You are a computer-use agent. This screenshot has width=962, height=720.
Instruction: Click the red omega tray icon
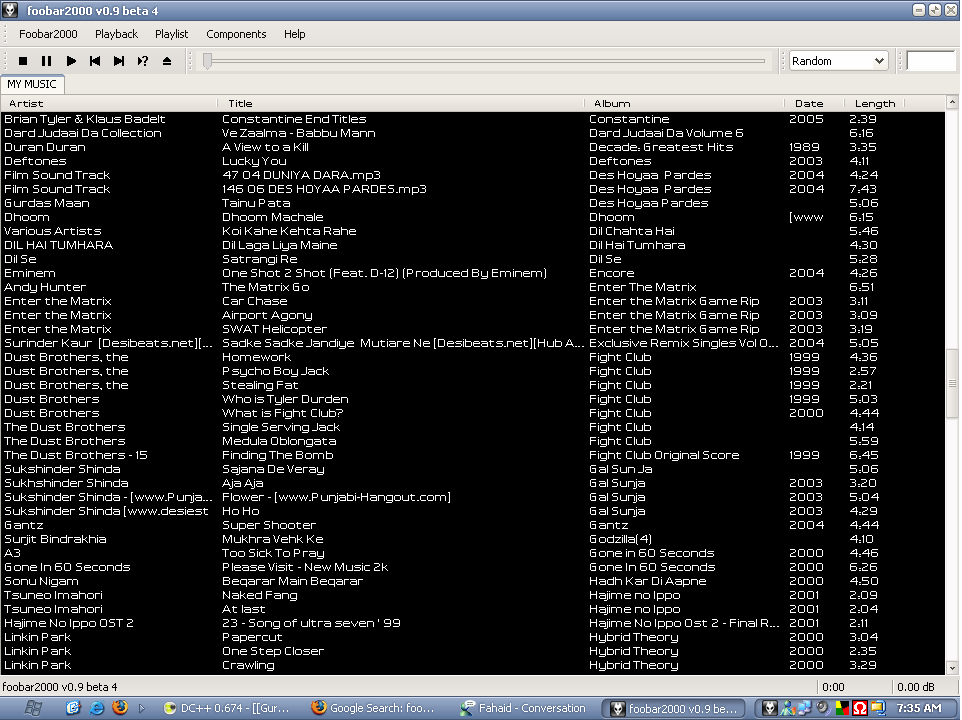pos(860,708)
